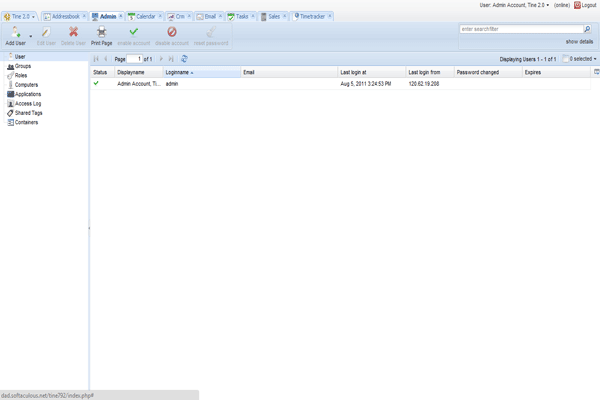The width and height of the screenshot is (600, 400).
Task: Open the grid column settings icon
Action: (x=596, y=73)
